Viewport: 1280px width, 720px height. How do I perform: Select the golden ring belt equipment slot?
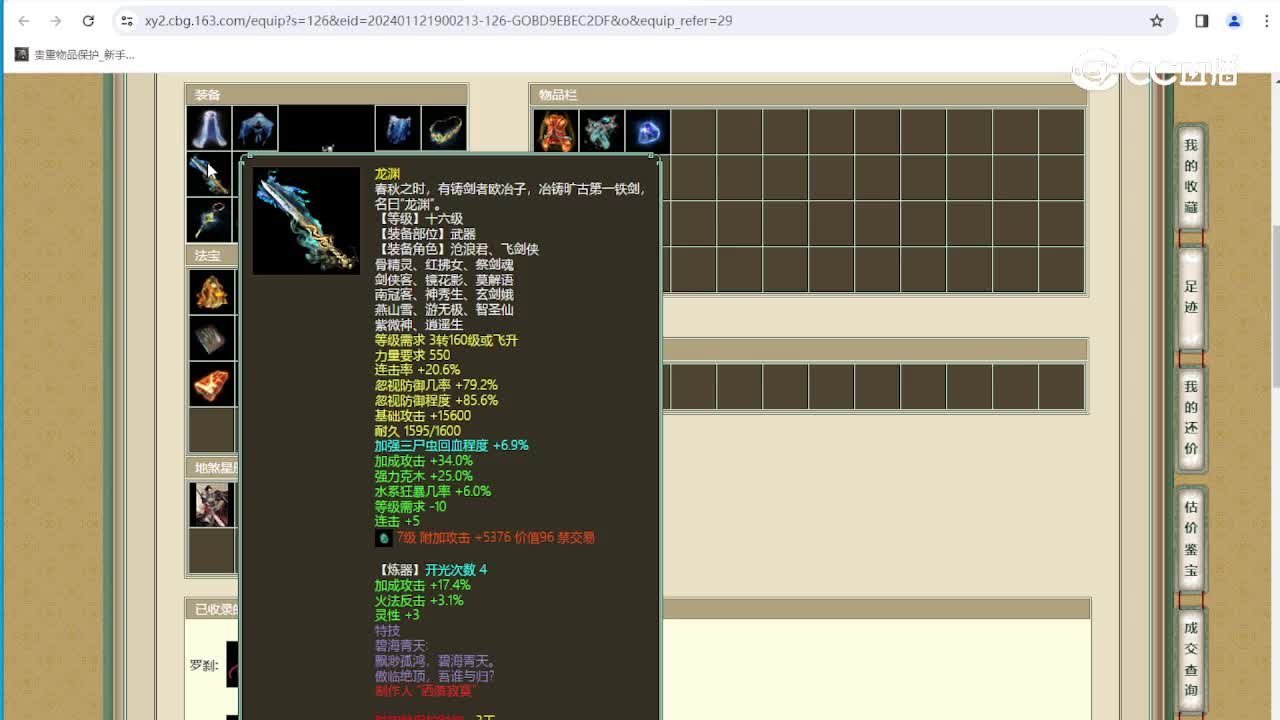click(444, 128)
